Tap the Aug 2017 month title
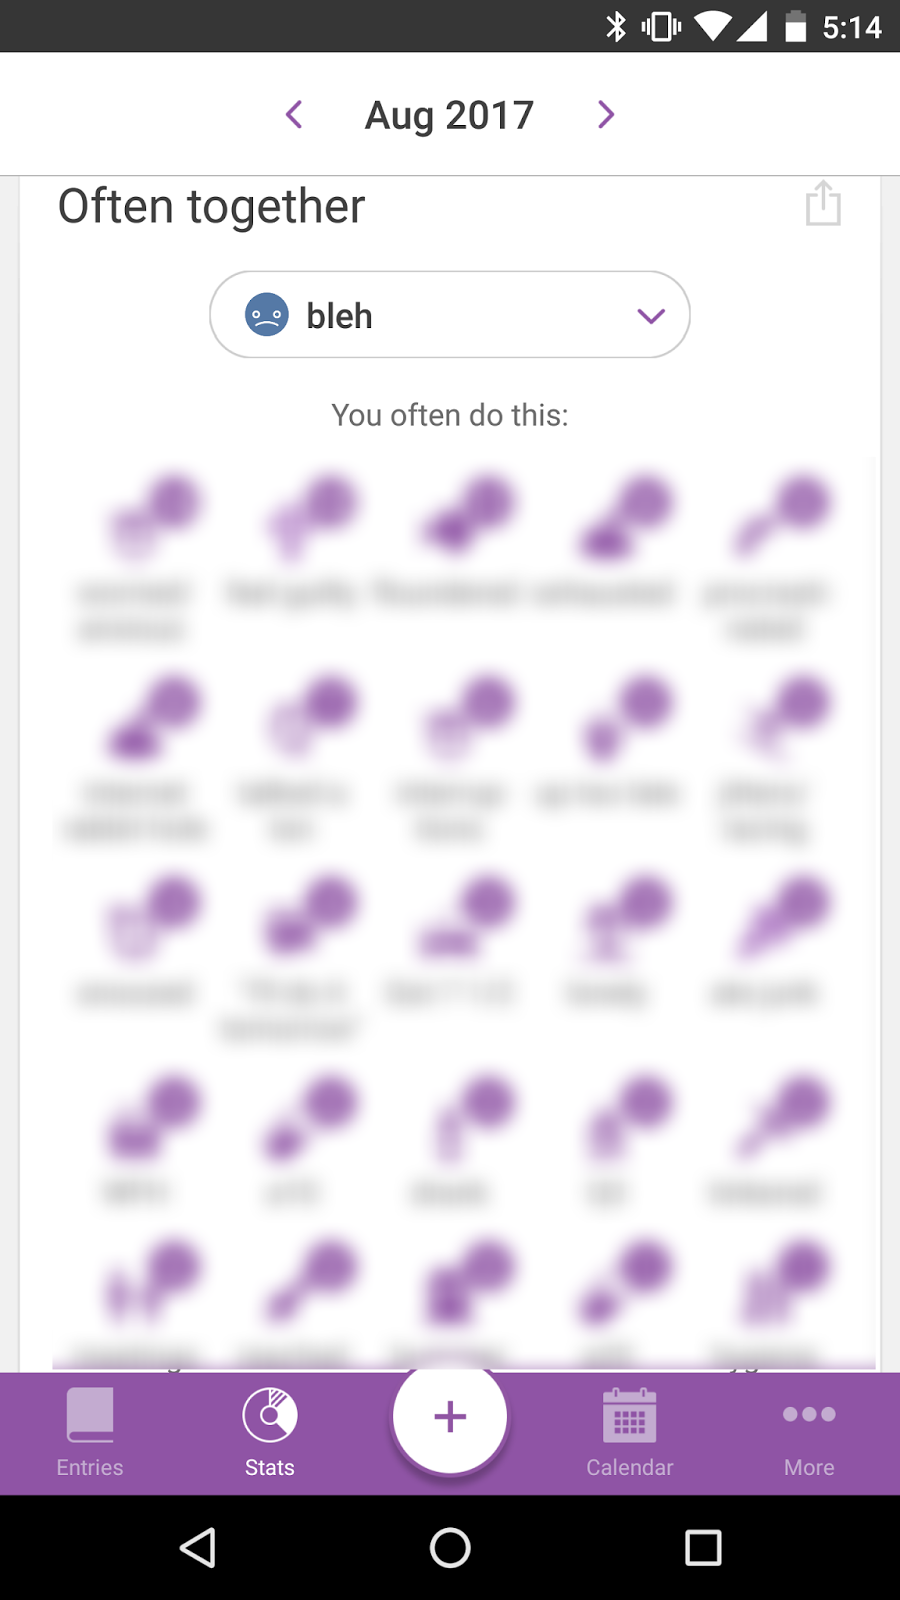Viewport: 900px width, 1600px height. [449, 115]
